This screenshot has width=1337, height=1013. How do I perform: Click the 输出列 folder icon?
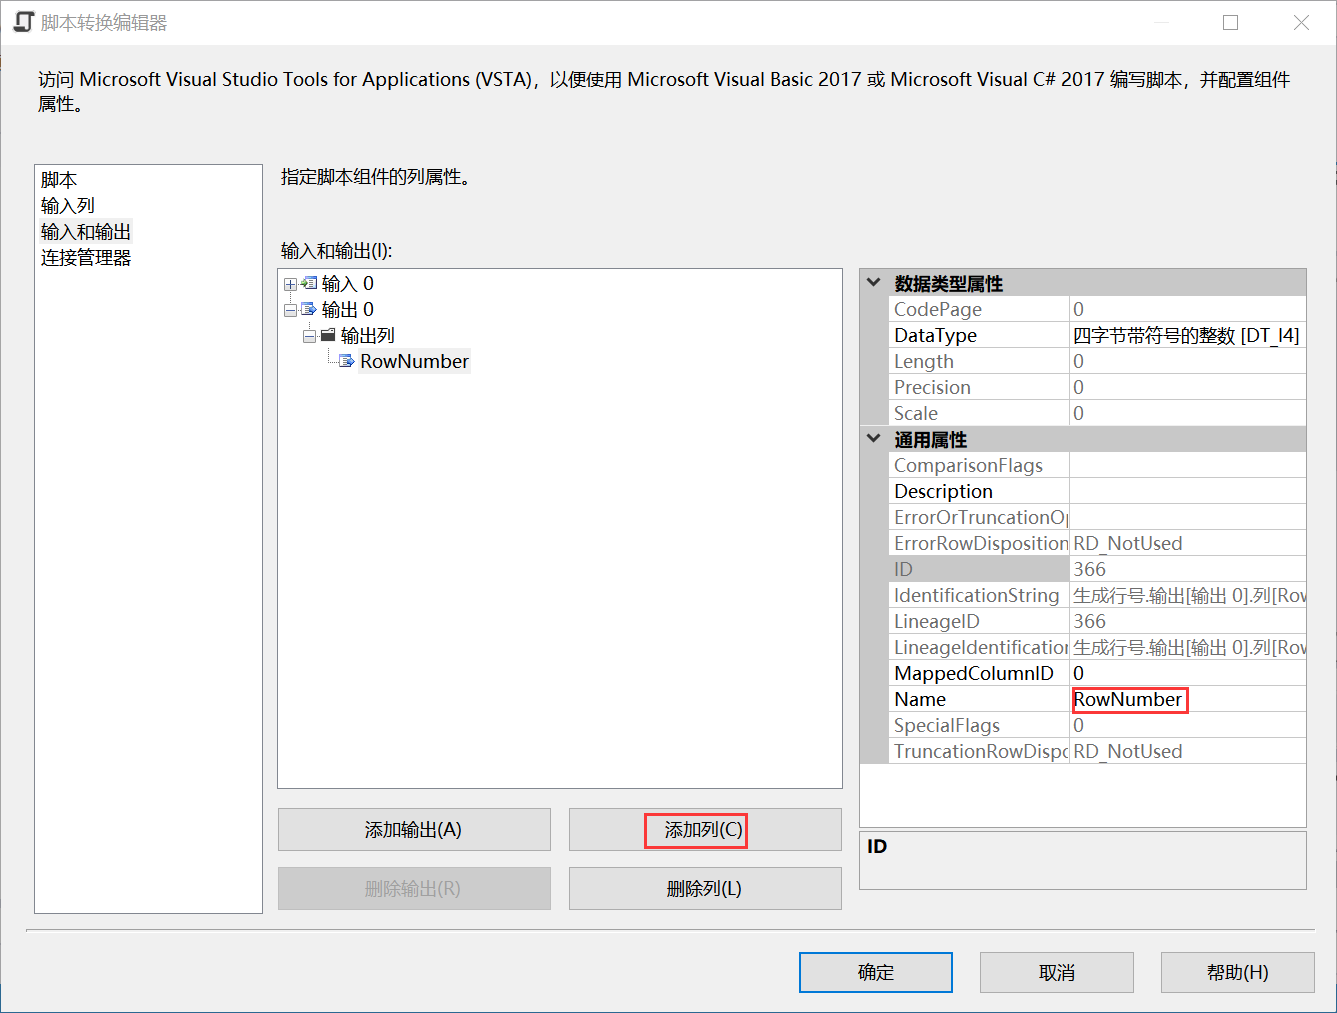[x=328, y=335]
